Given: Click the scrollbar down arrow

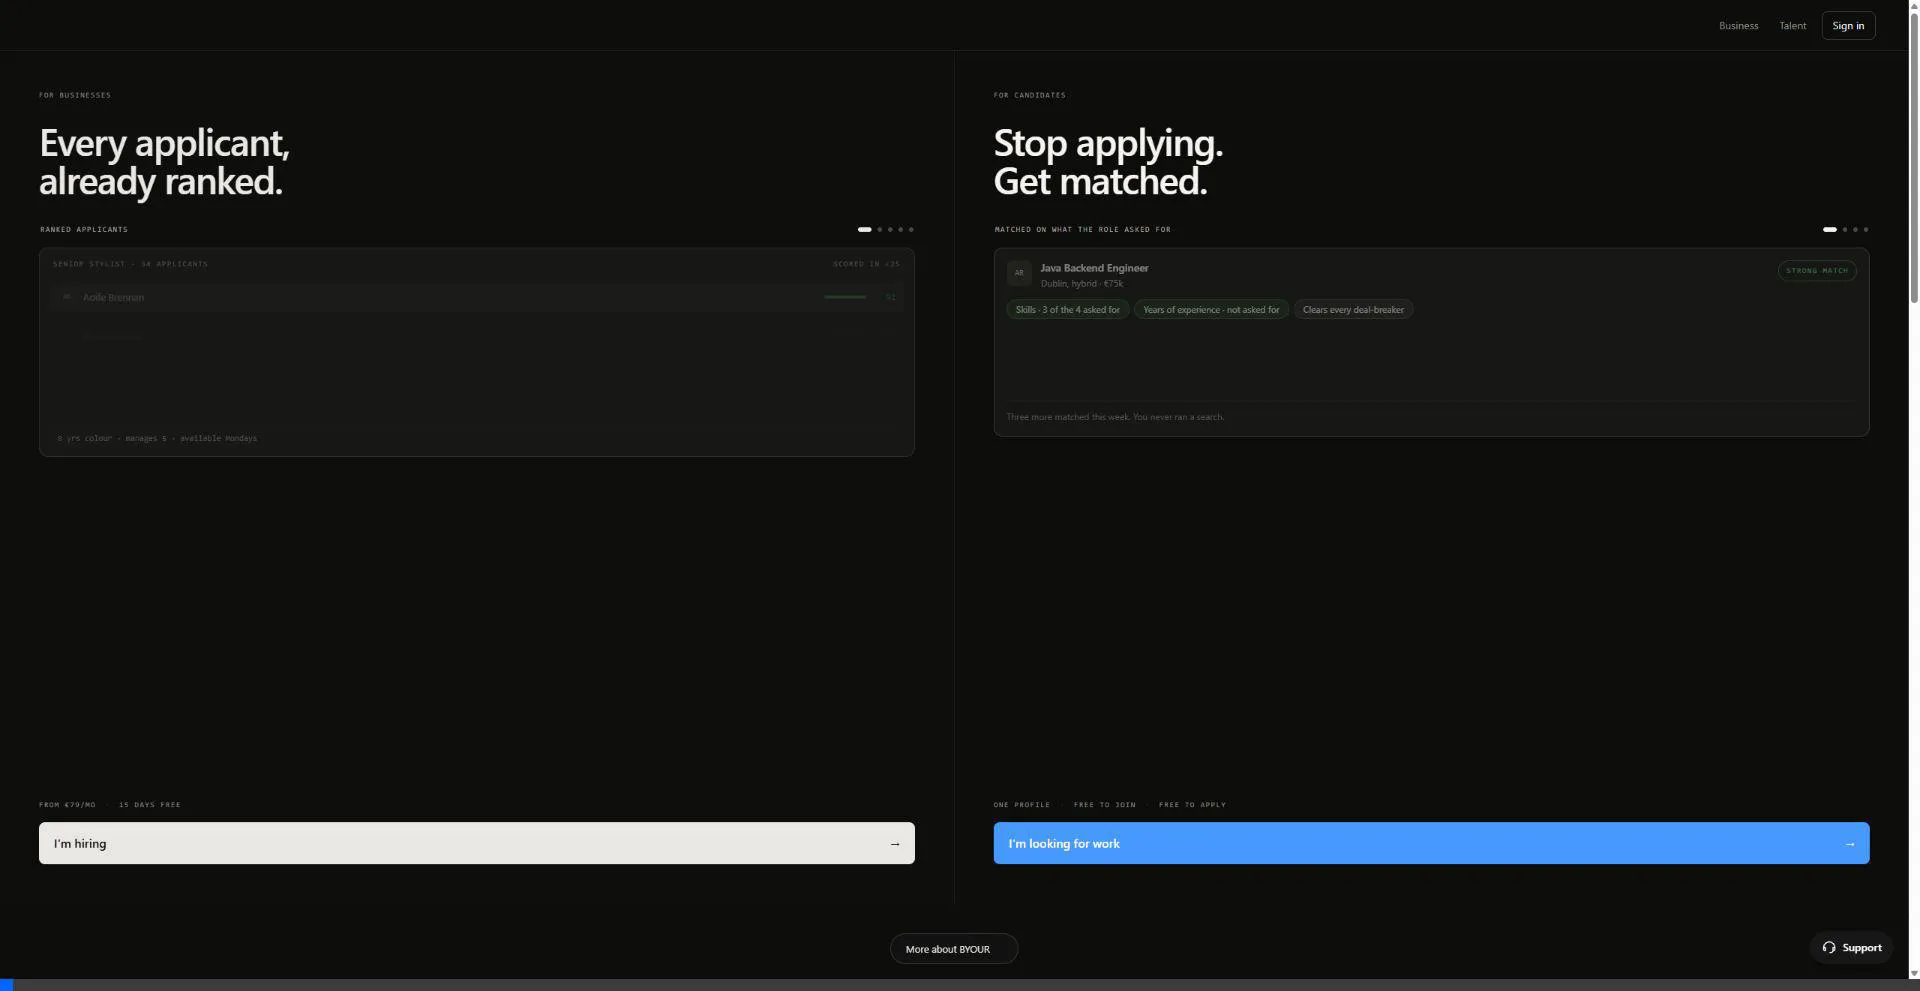Looking at the screenshot, I should click(x=1914, y=973).
